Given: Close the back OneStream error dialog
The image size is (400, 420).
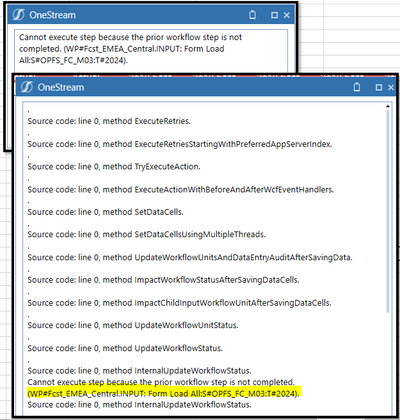Looking at the screenshot, I should 287,15.
